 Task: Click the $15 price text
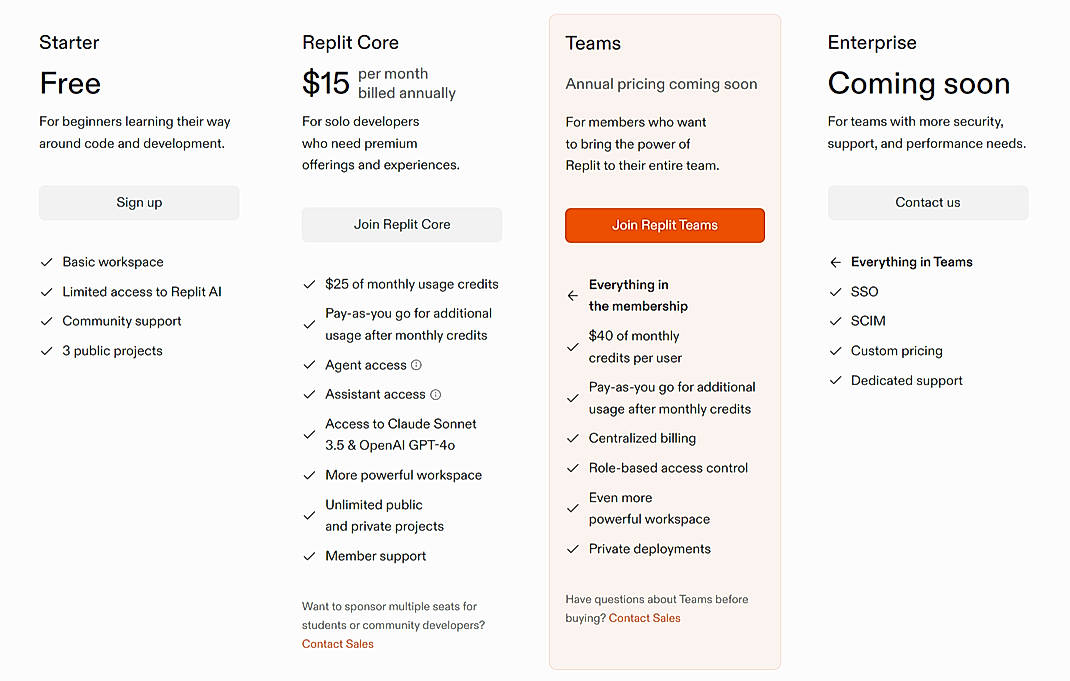(324, 84)
